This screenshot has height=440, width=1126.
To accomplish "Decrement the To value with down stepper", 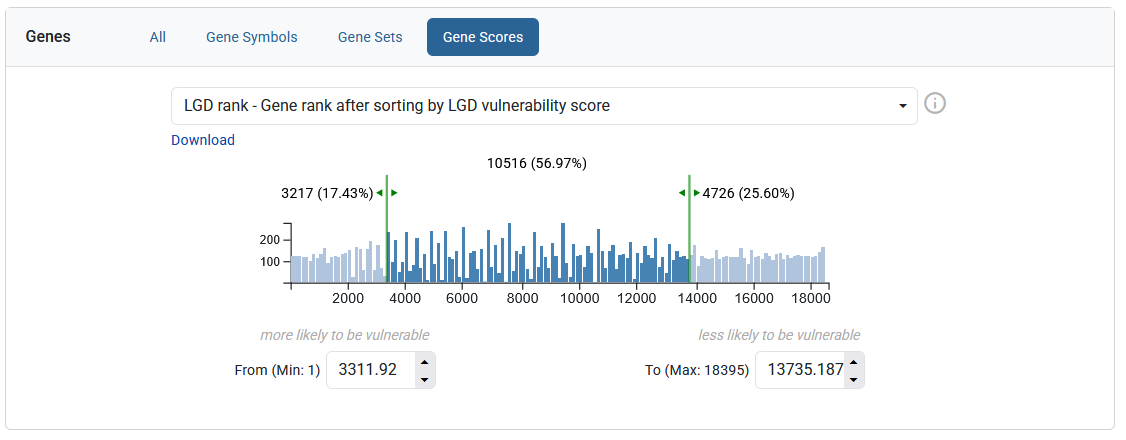I will pos(853,379).
